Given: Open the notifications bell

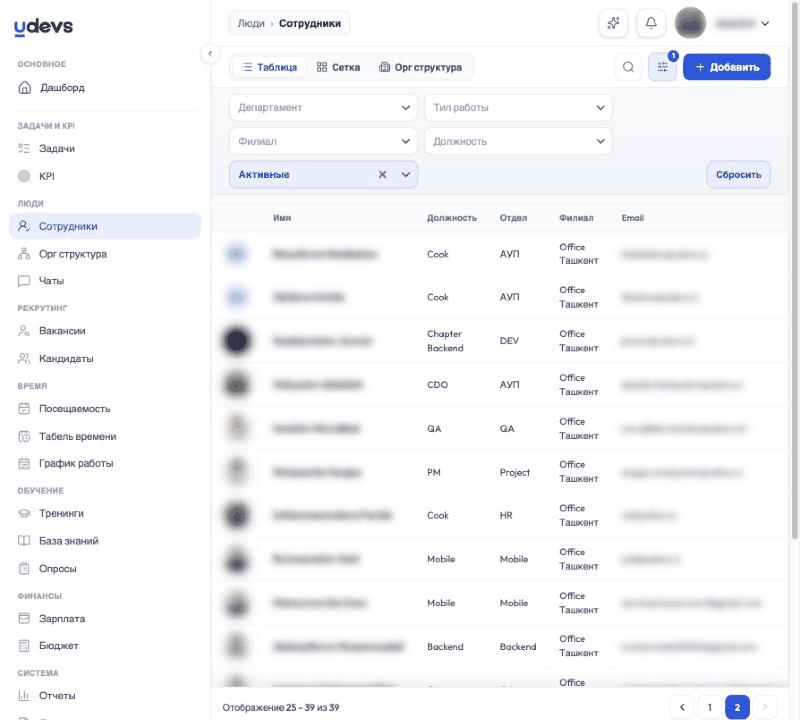Looking at the screenshot, I should click(651, 23).
